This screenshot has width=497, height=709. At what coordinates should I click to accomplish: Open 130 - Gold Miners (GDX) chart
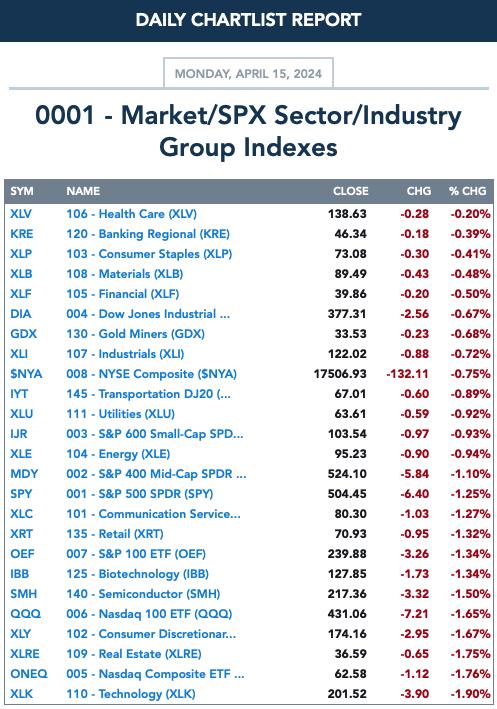click(x=135, y=334)
